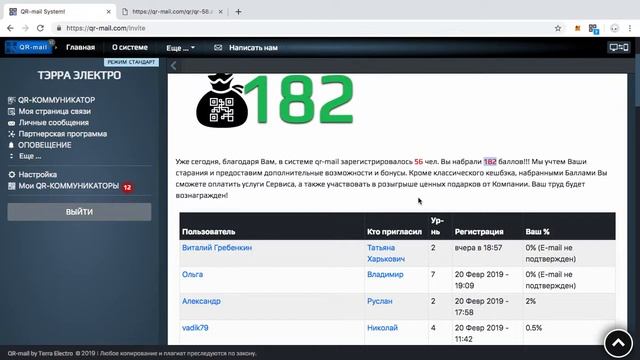The width and height of the screenshot is (640, 360).
Task: Click the scroll-to-top arrow button
Action: (618, 343)
